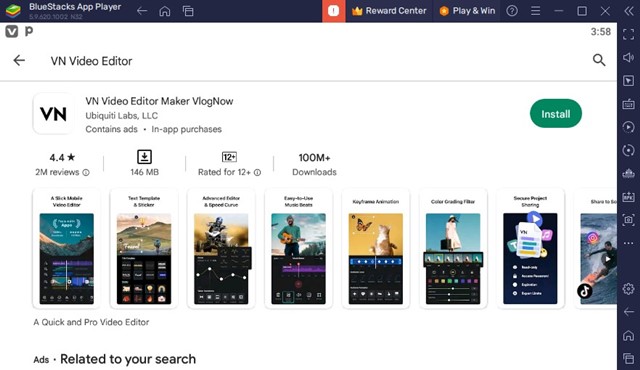
Task: Show more sidebar options (three dots)
Action: click(x=629, y=243)
